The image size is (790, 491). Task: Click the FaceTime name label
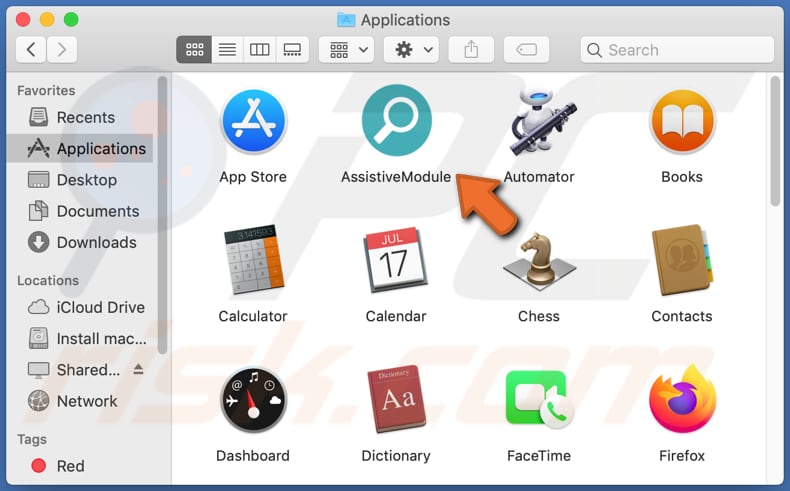coord(539,456)
